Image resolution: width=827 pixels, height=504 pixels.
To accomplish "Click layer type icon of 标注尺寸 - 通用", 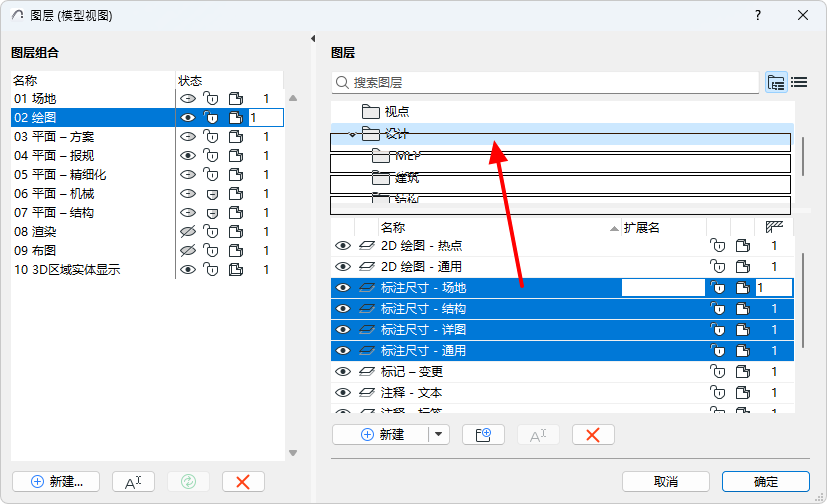I will pos(367,351).
